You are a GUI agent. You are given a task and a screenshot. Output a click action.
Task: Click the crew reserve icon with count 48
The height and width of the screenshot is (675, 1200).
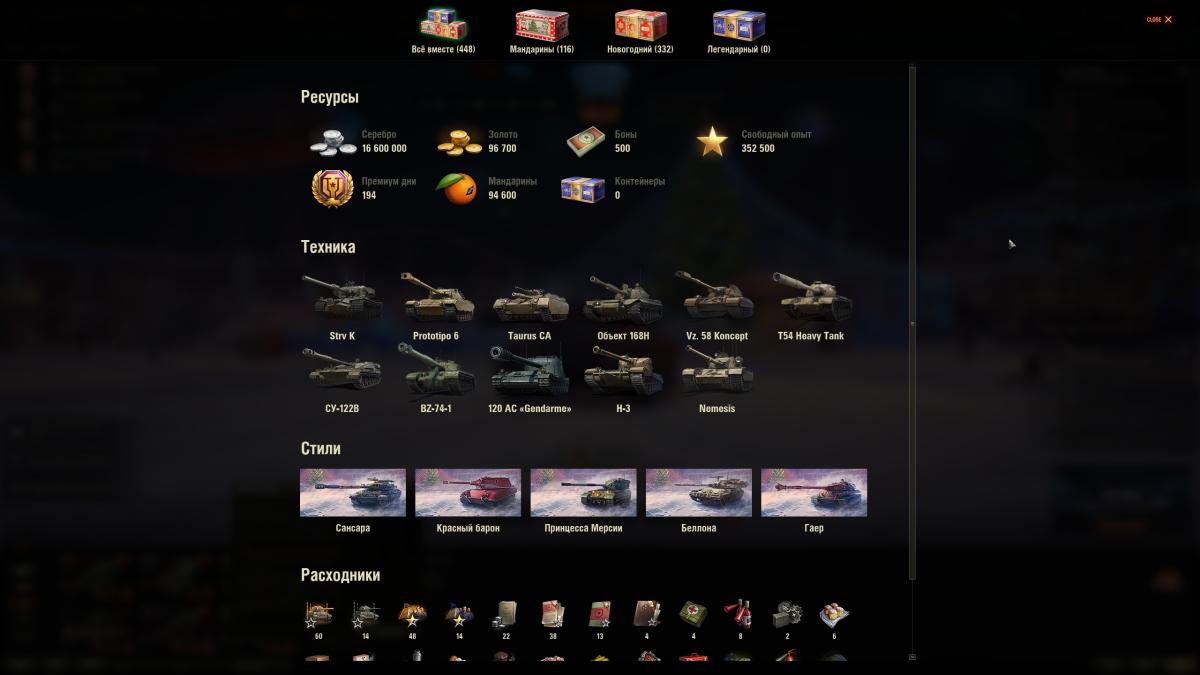coord(412,614)
